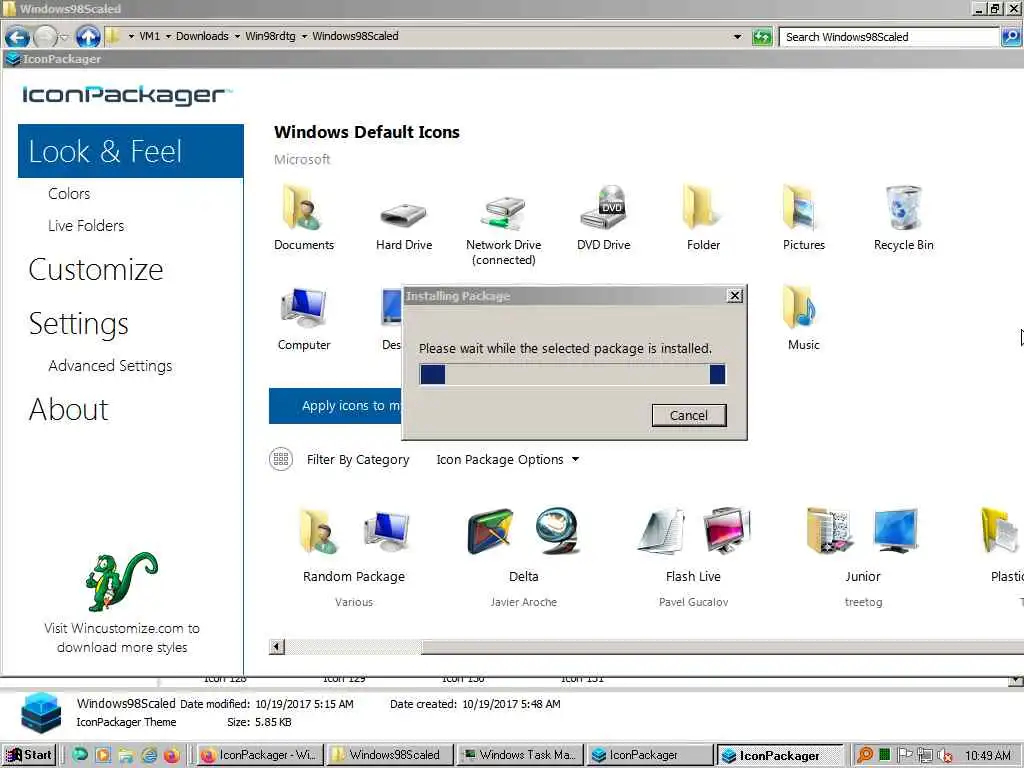
Task: Select the Network Drive (connected) icon
Action: pos(504,212)
